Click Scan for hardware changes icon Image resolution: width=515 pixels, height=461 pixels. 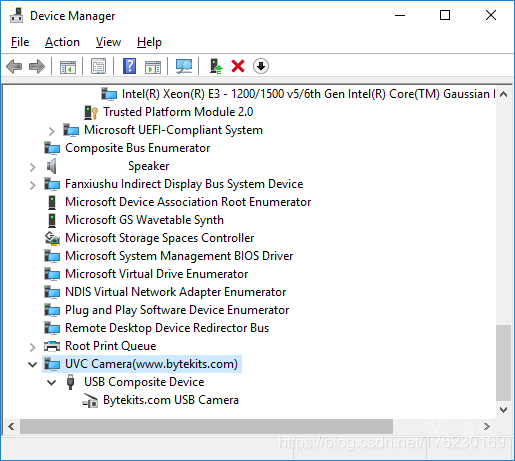coord(184,66)
